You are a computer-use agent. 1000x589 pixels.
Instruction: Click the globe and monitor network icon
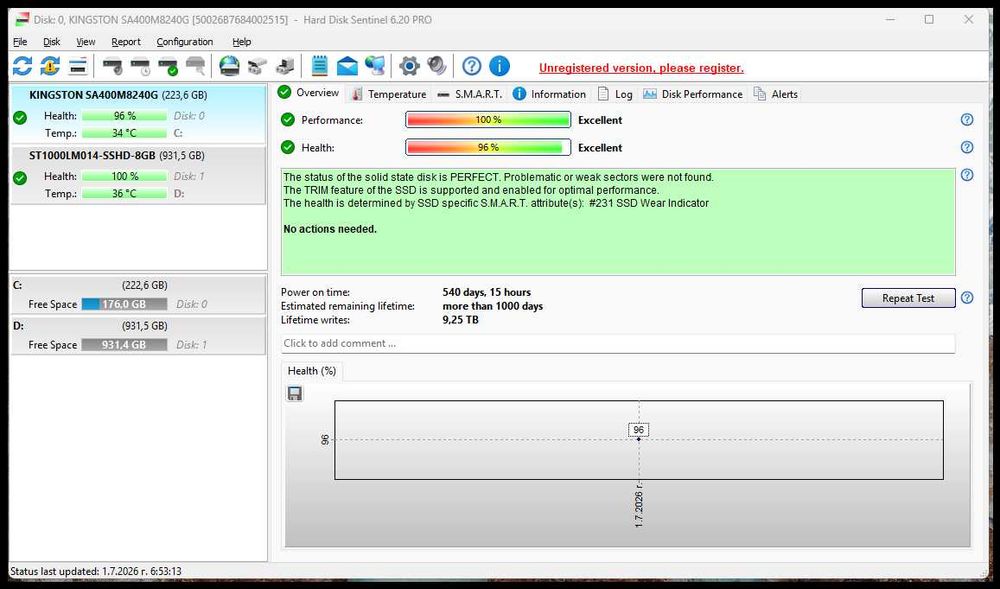click(375, 66)
